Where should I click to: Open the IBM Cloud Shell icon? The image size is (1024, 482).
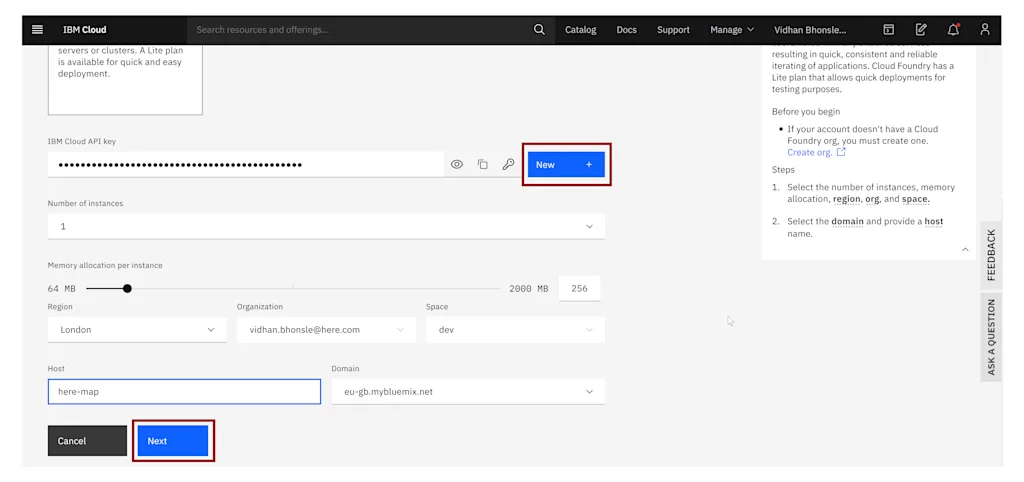click(888, 29)
